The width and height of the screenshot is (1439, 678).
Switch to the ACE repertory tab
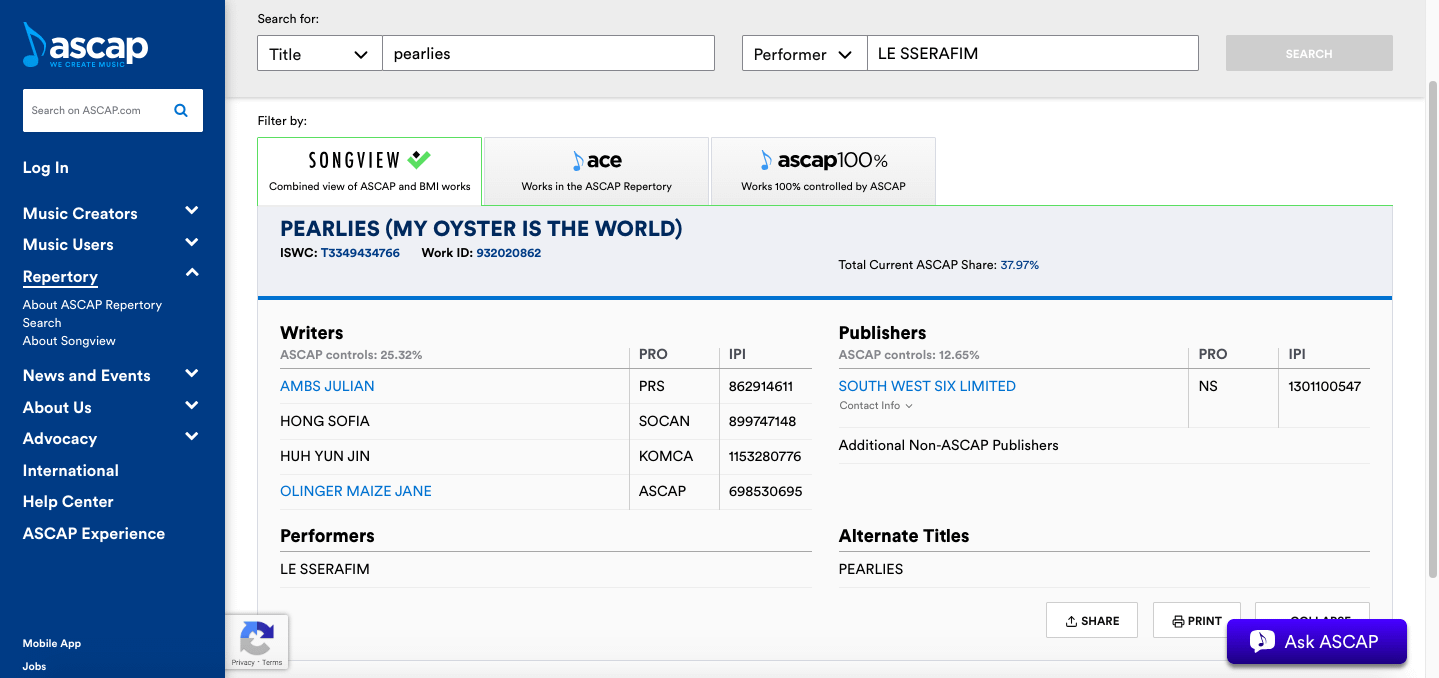coord(596,171)
